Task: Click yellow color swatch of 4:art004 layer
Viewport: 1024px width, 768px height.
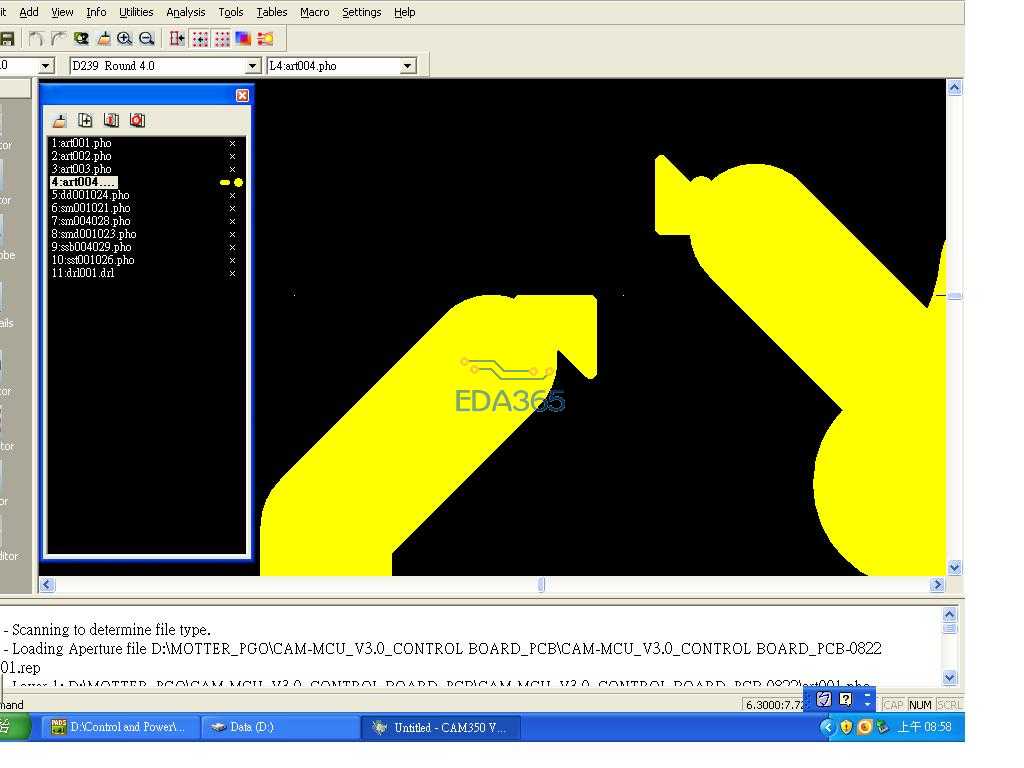Action: point(232,183)
